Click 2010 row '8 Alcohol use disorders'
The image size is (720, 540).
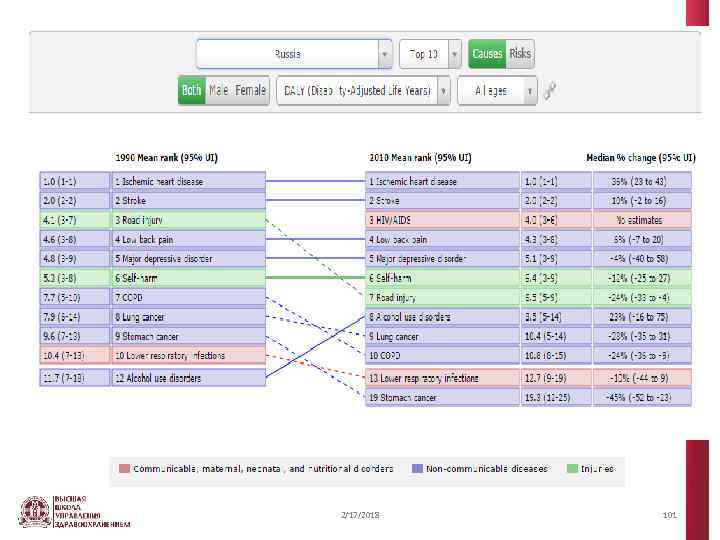[x=443, y=317]
